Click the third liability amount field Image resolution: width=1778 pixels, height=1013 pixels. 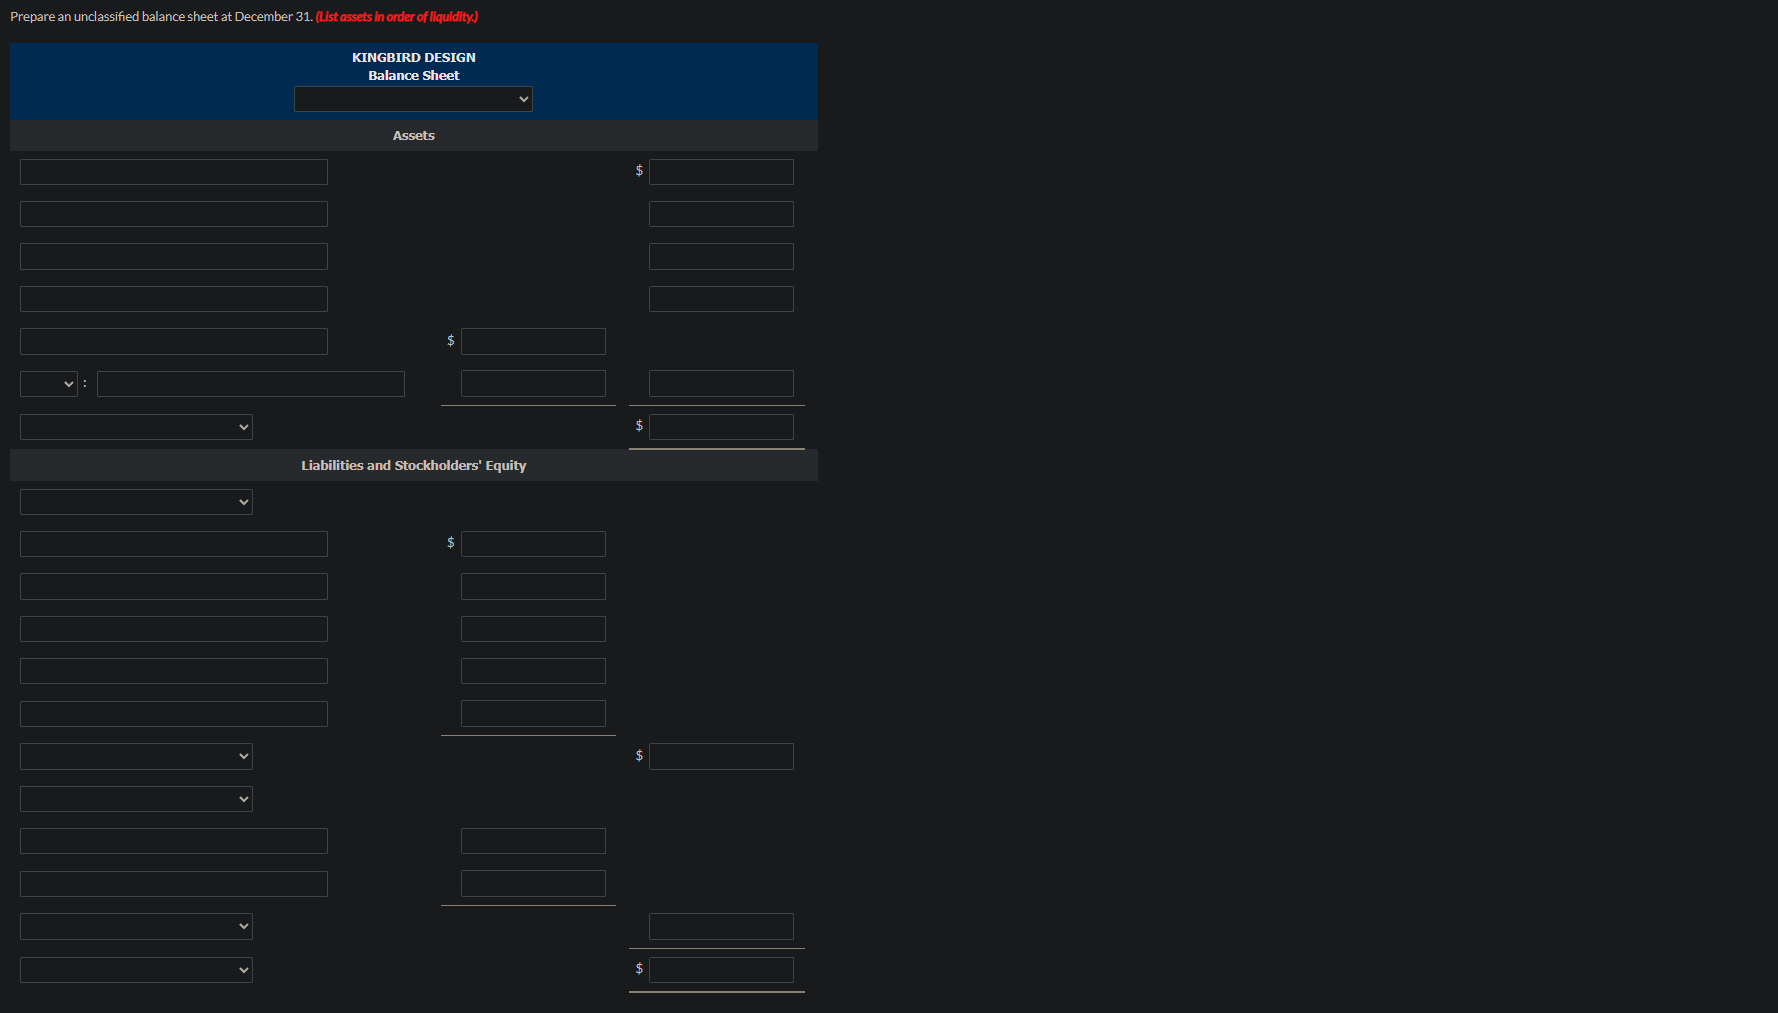tap(533, 629)
